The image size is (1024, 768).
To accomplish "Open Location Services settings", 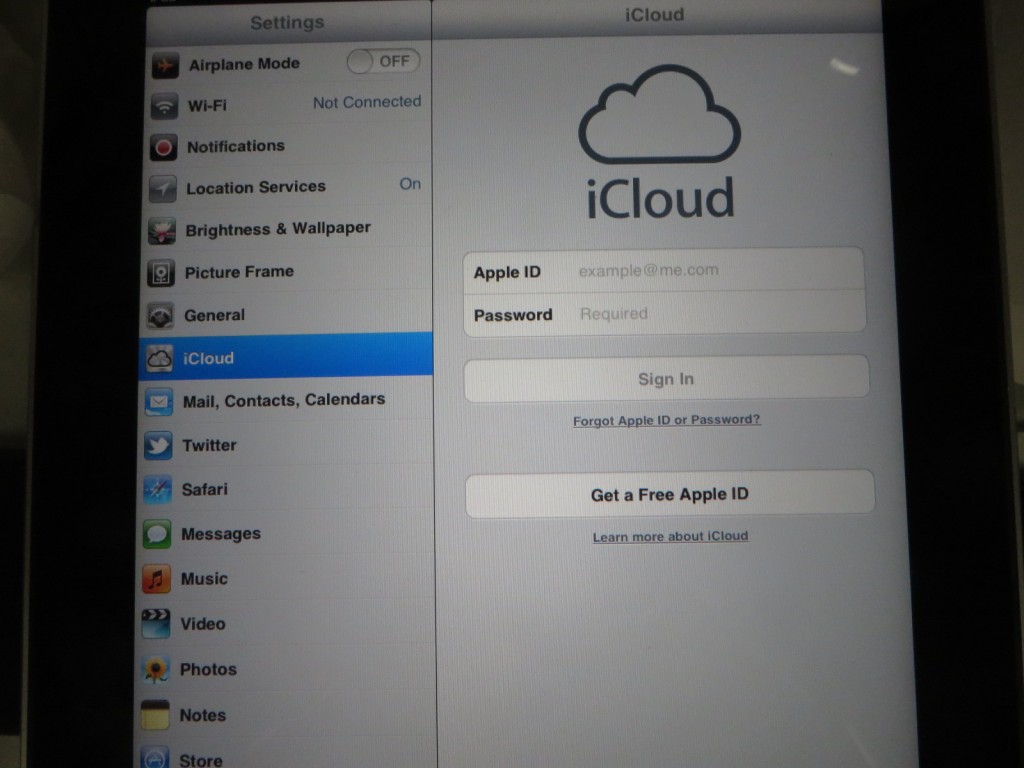I will click(288, 188).
